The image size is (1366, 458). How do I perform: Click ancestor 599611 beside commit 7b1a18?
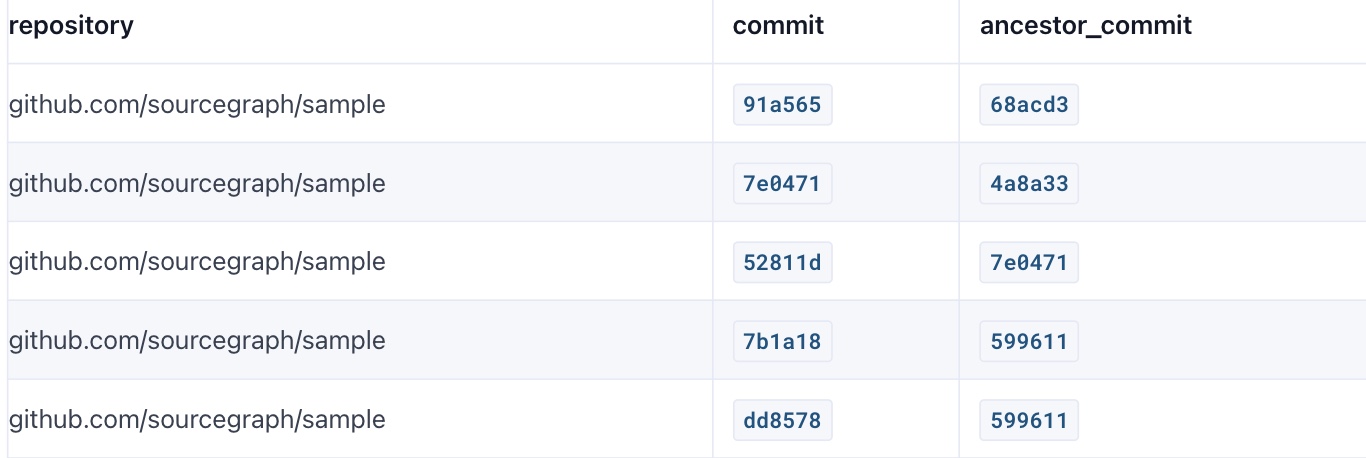[1029, 342]
